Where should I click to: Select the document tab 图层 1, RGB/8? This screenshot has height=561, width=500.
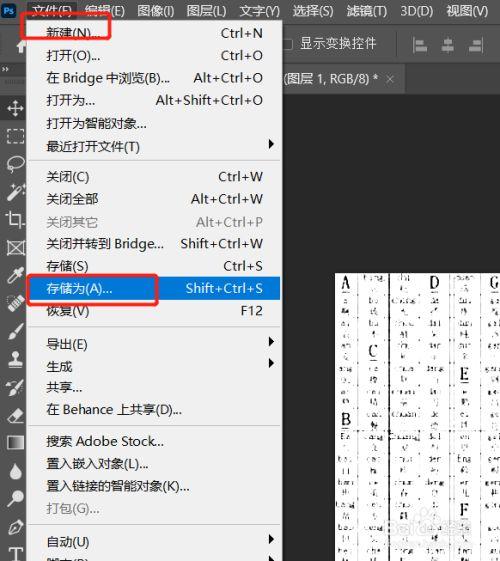[331, 79]
